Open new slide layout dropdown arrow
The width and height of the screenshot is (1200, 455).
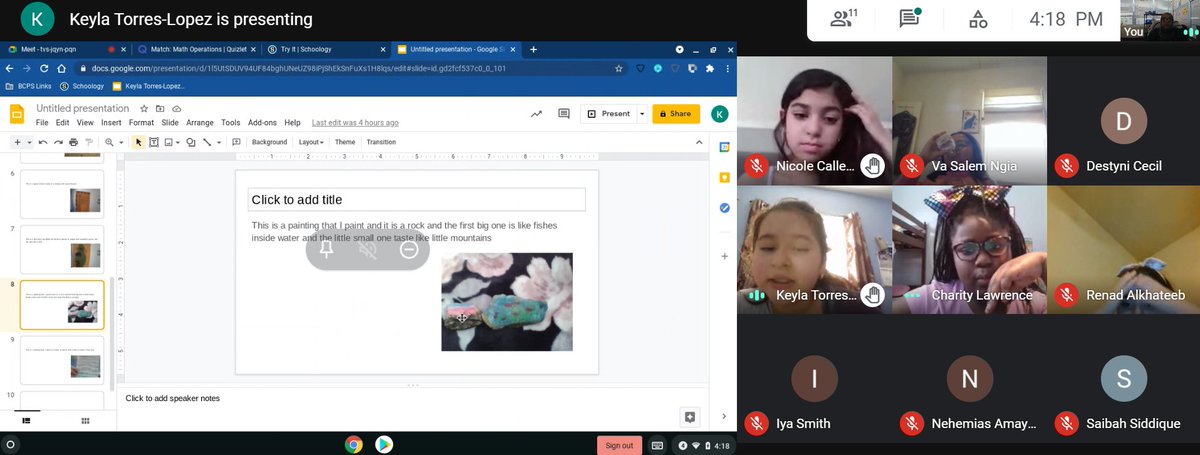click(x=29, y=142)
